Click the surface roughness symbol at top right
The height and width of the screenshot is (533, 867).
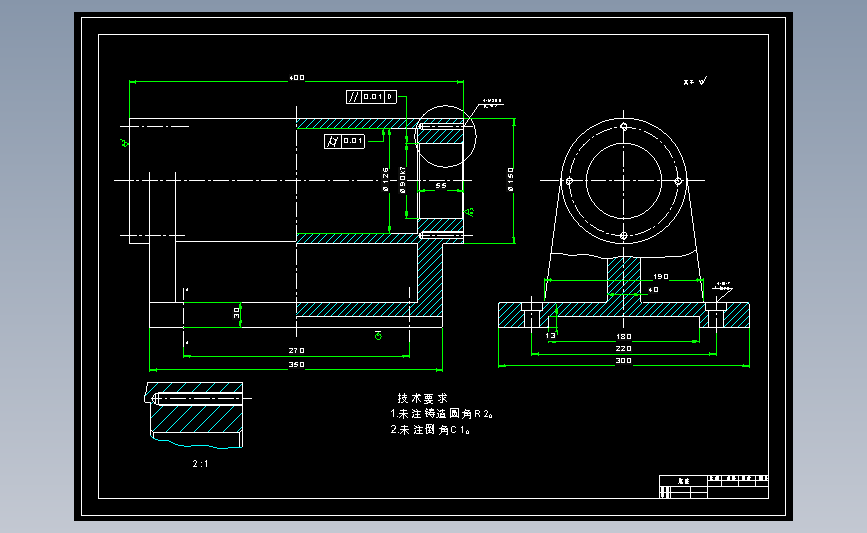coord(695,81)
